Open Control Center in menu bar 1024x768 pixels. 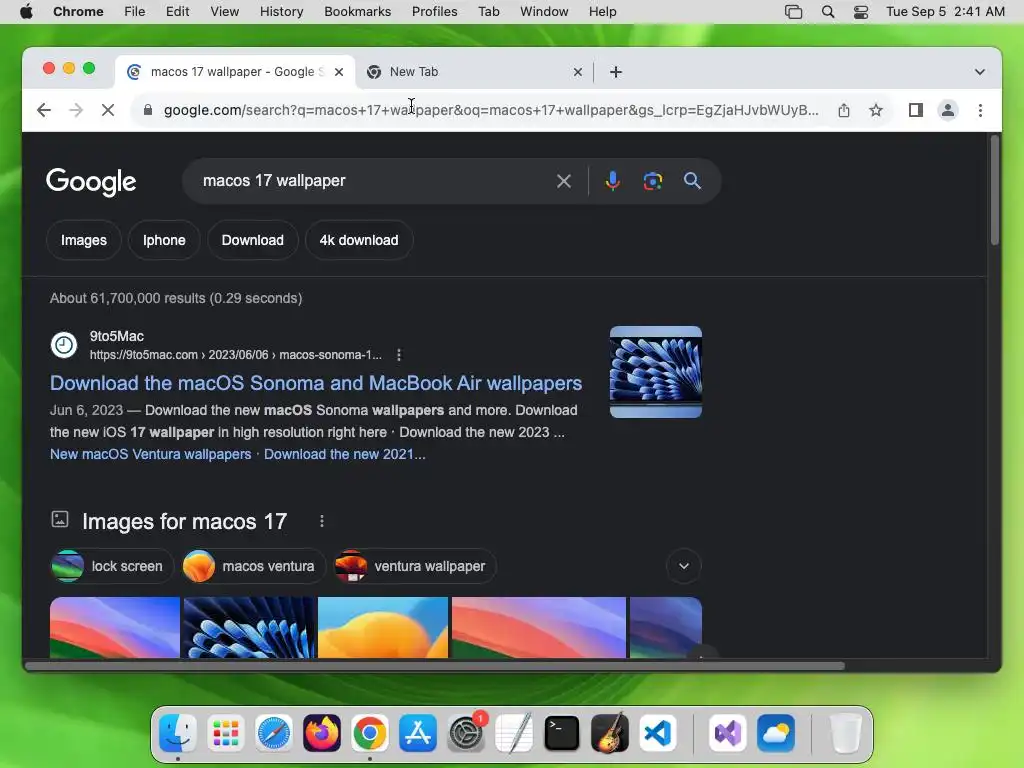coord(861,12)
